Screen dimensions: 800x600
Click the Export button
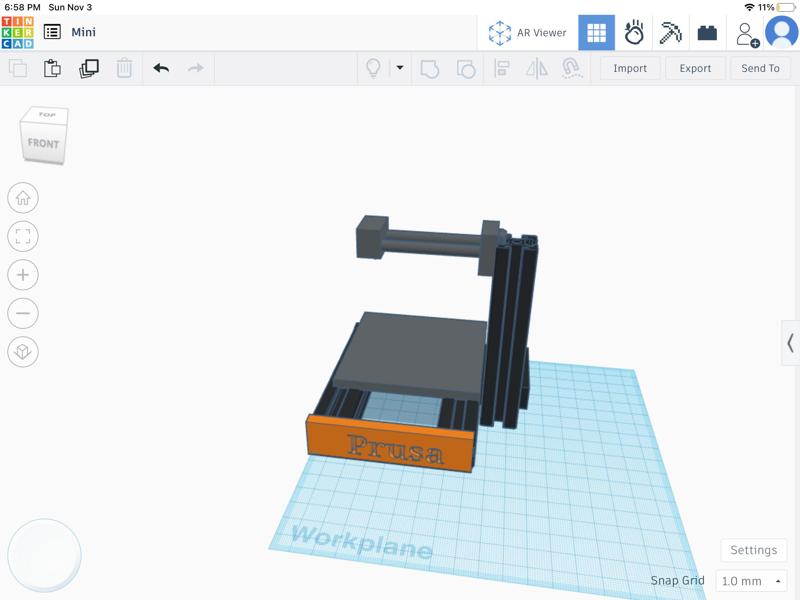(x=694, y=68)
